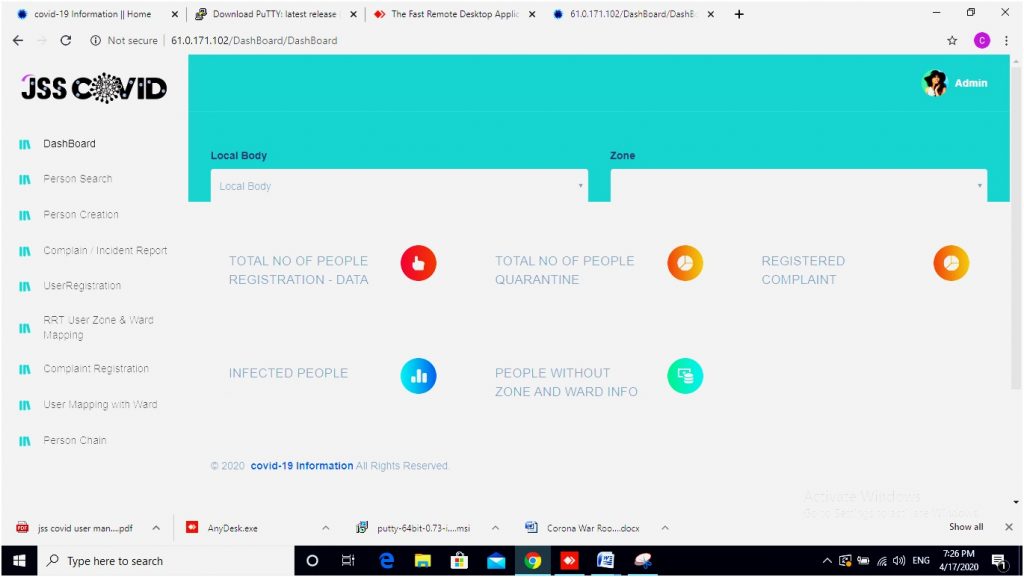Open File Explorer from the taskbar
1024x577 pixels.
423,561
